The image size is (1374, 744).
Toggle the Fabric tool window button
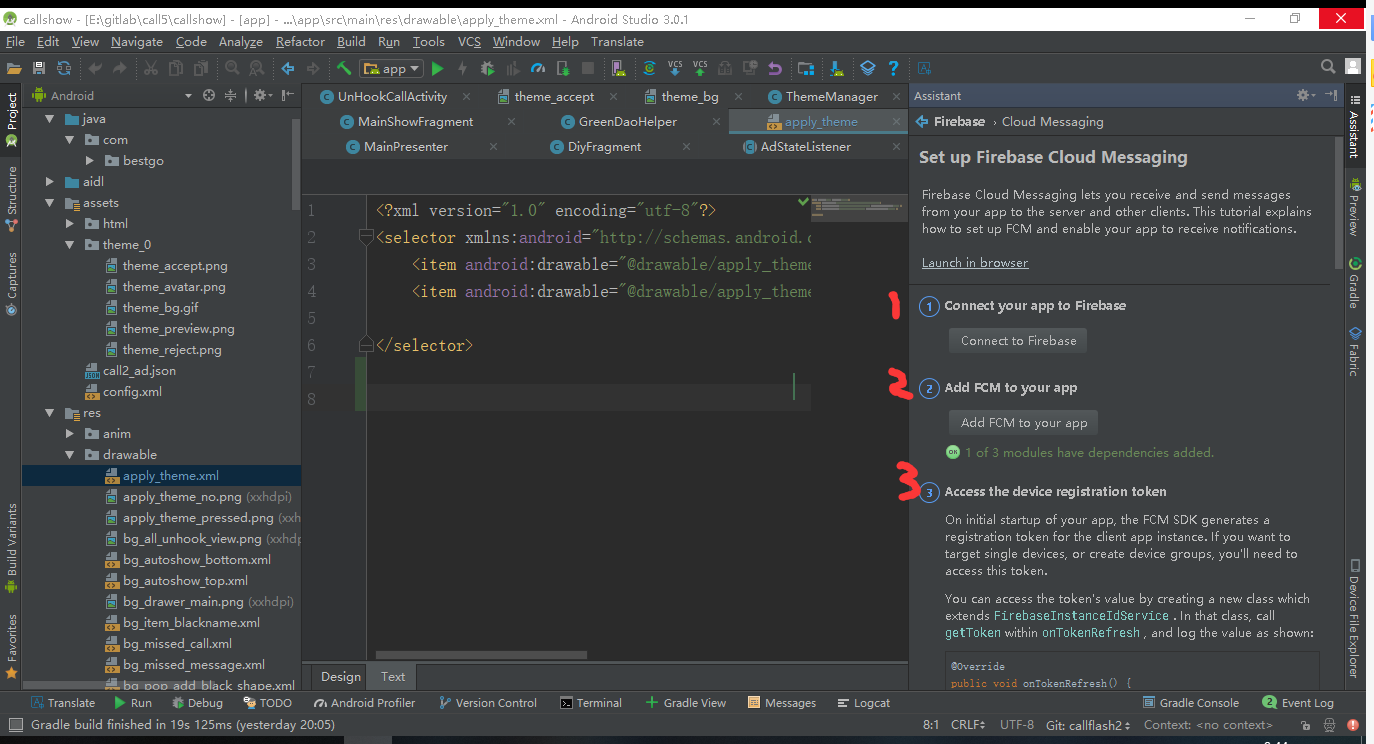click(x=1354, y=350)
